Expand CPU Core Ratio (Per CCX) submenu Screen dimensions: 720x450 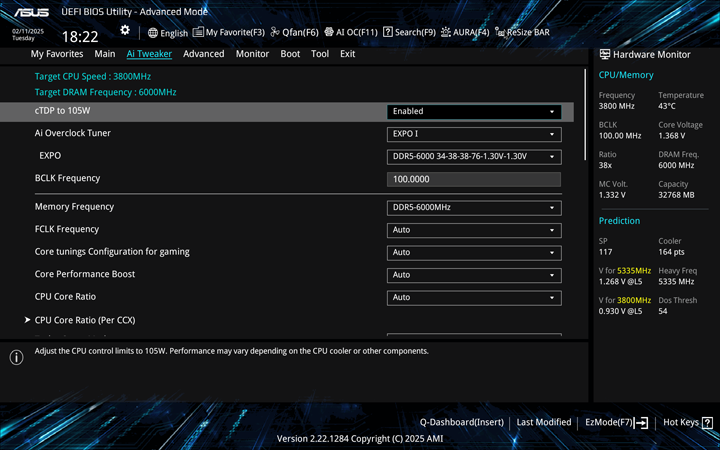[85, 320]
